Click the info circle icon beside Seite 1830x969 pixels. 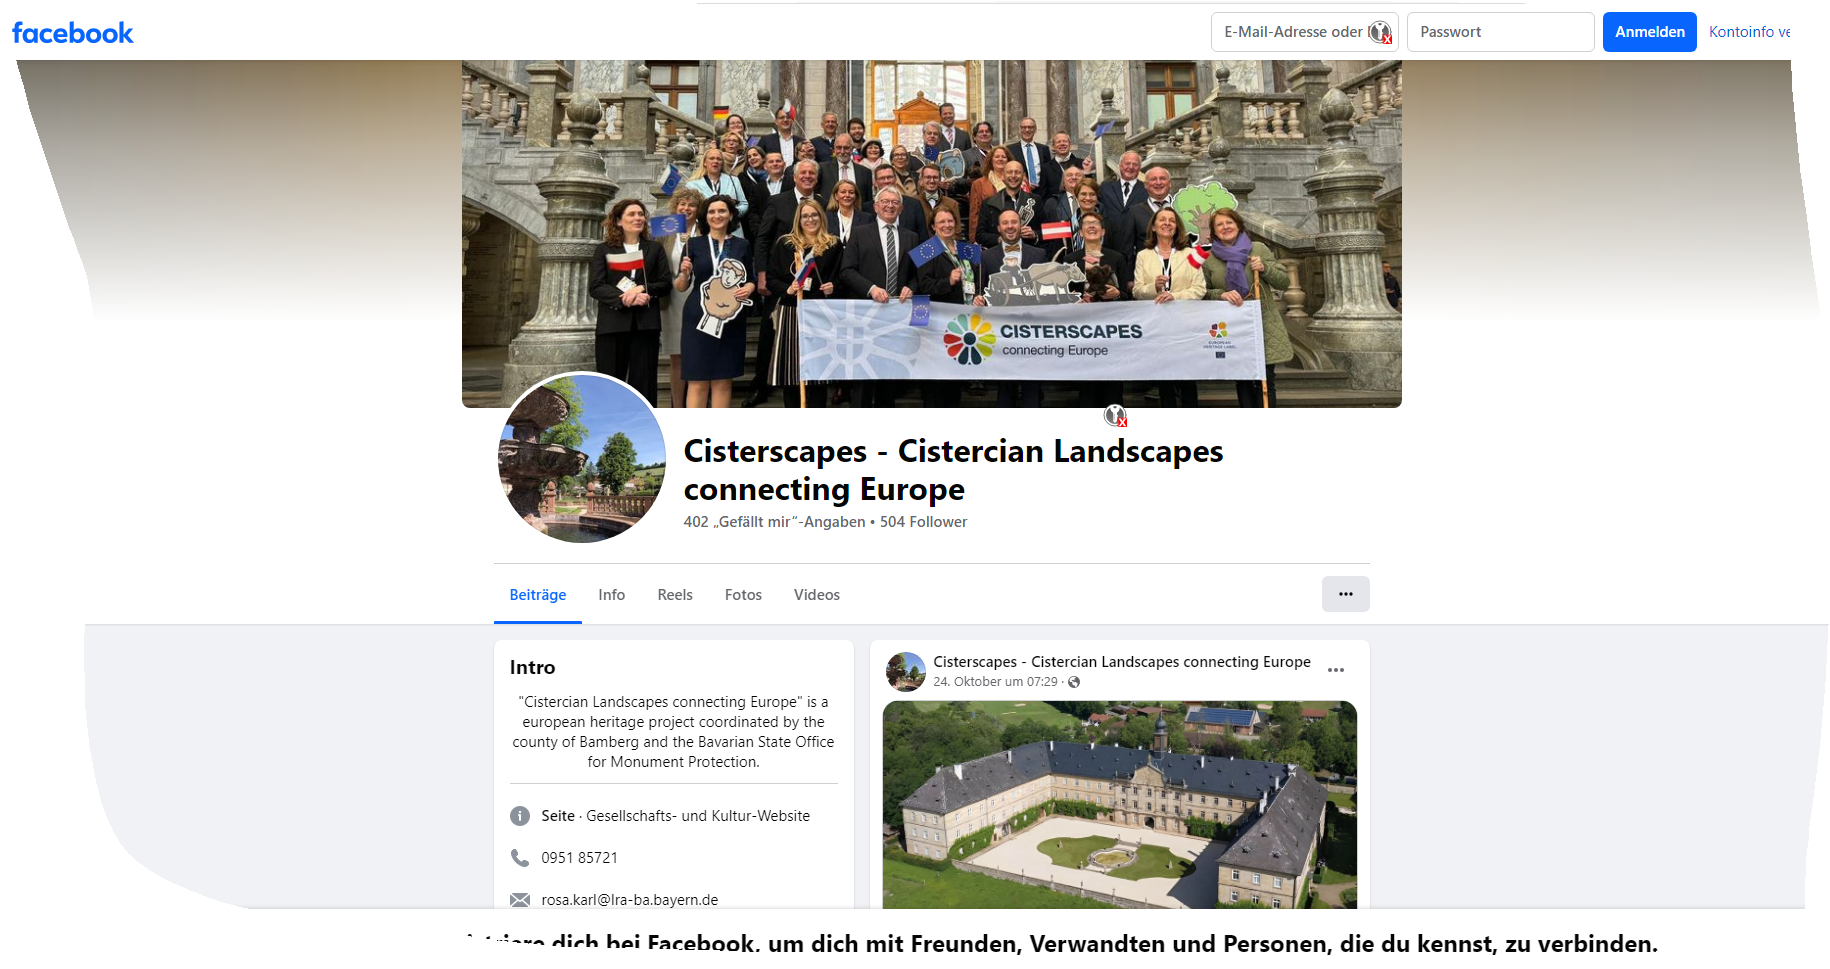coord(520,816)
